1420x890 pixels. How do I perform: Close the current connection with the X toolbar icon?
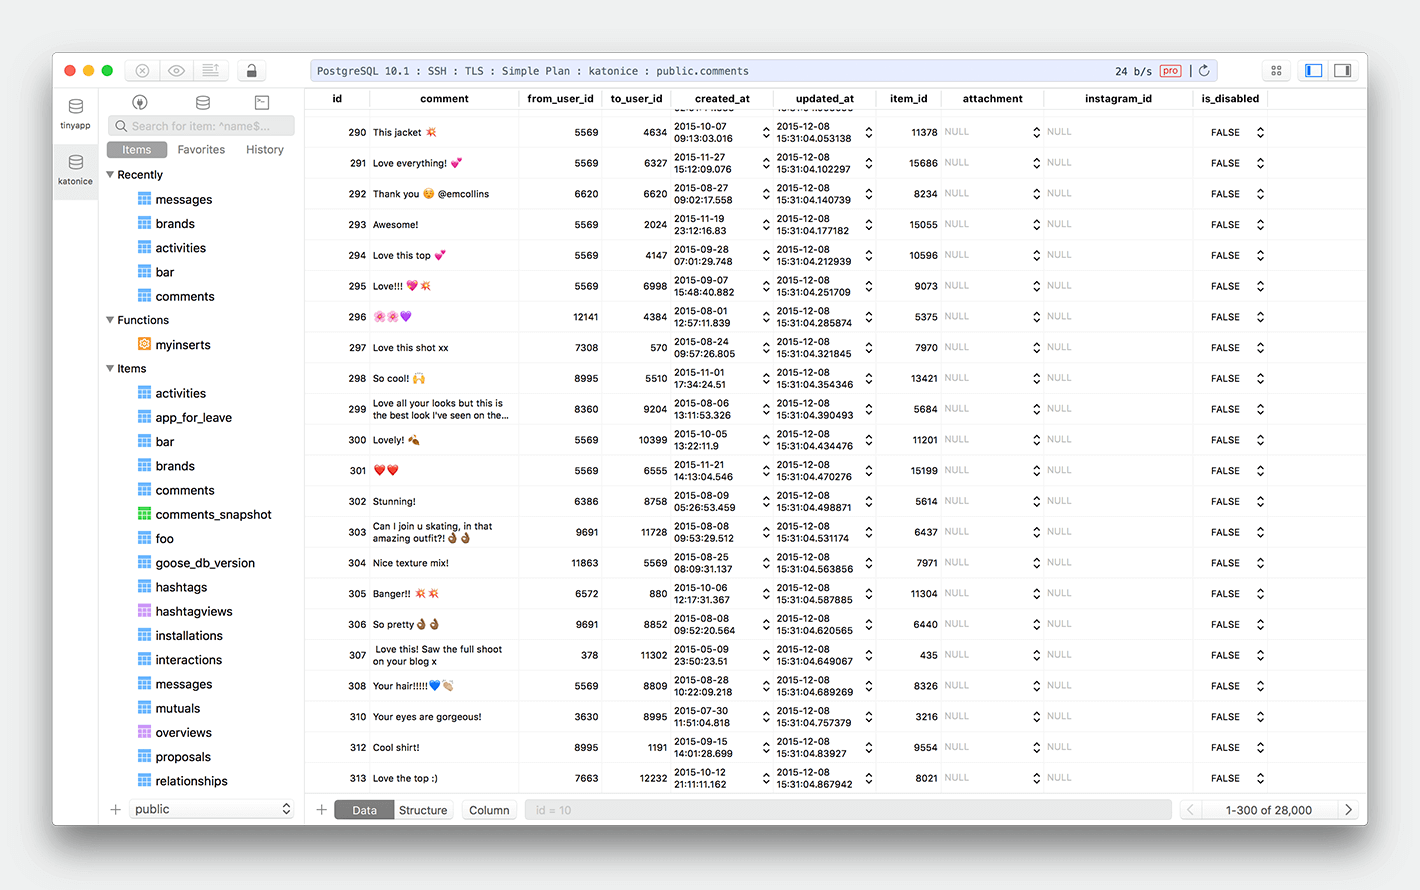[x=143, y=71]
